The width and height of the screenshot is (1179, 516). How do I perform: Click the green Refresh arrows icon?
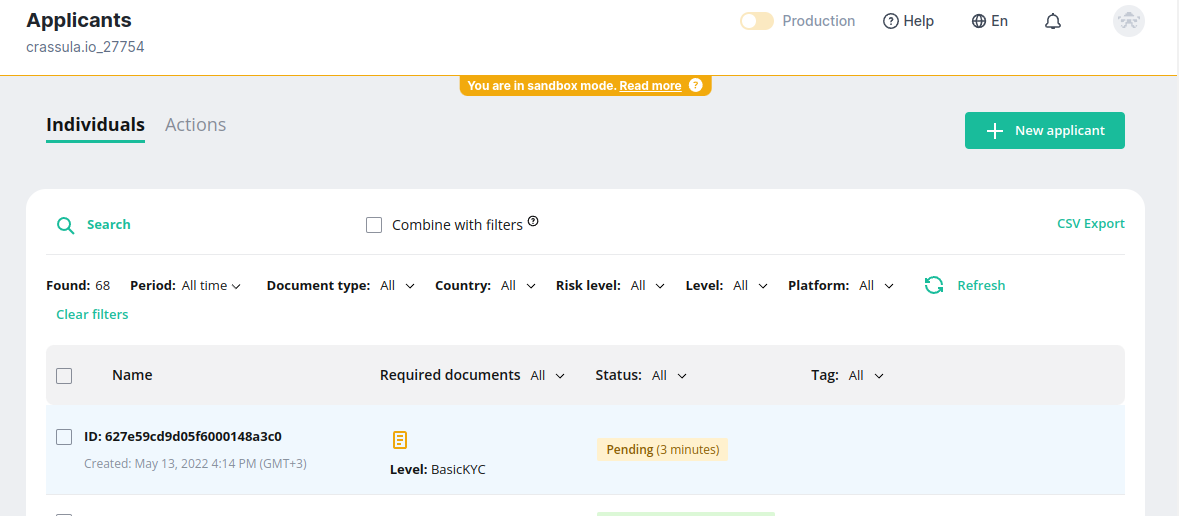[934, 285]
